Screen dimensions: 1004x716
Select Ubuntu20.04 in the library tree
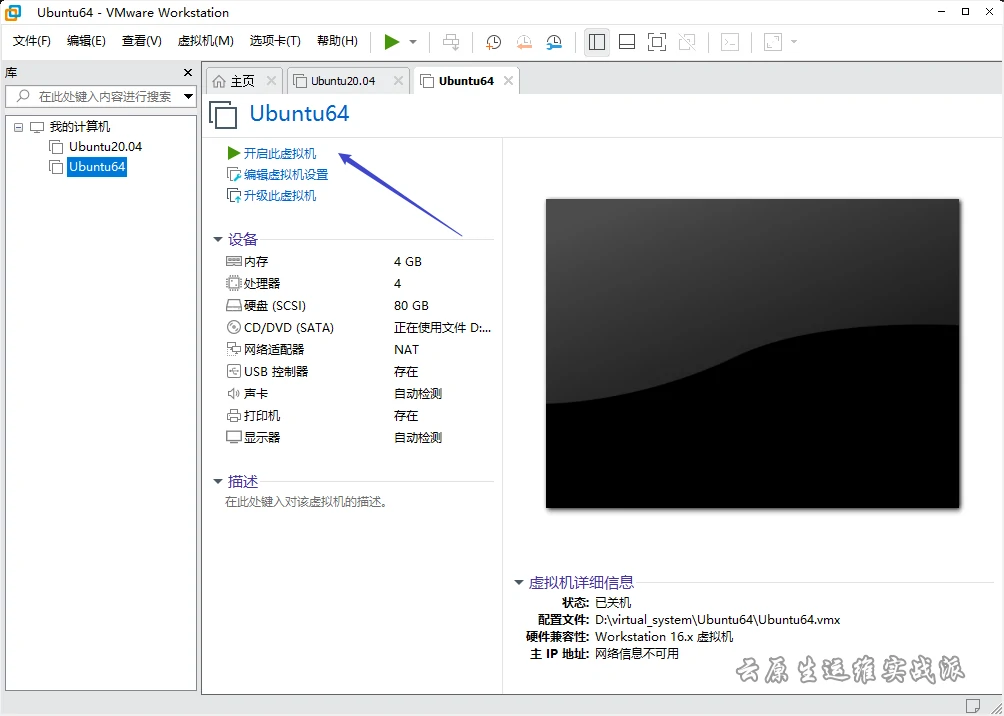coord(106,147)
